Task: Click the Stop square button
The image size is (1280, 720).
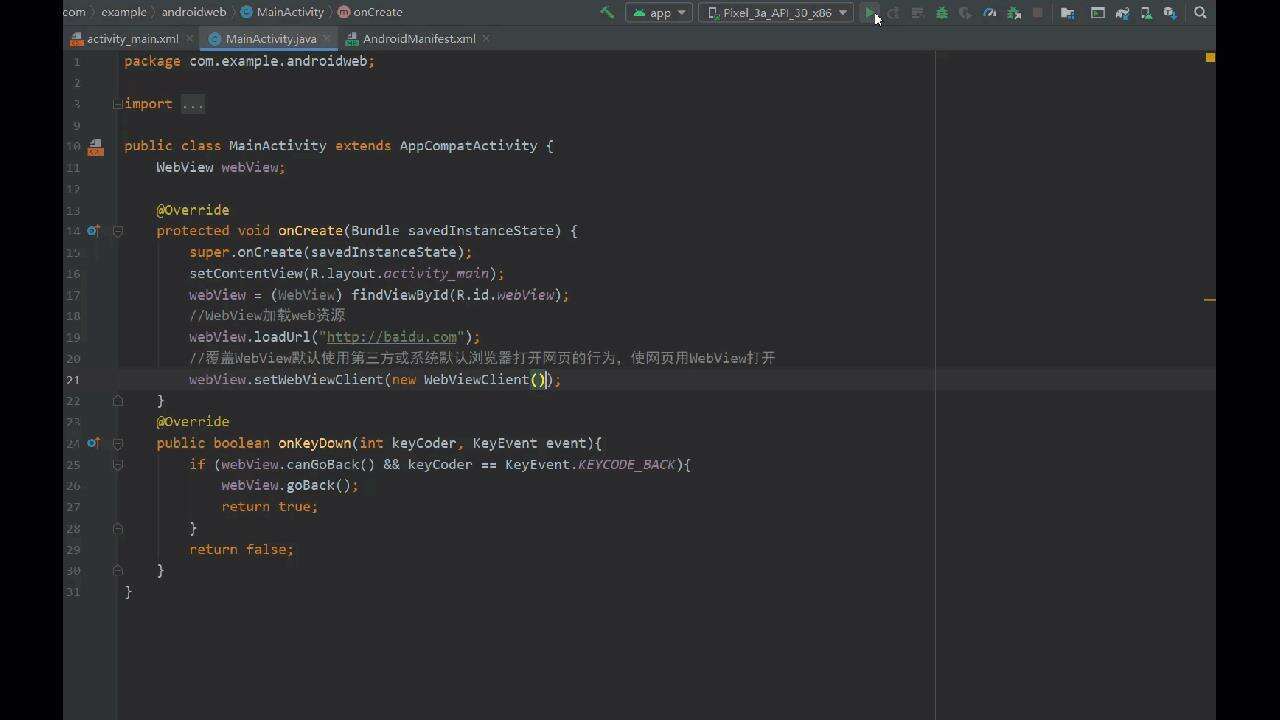Action: [1038, 13]
